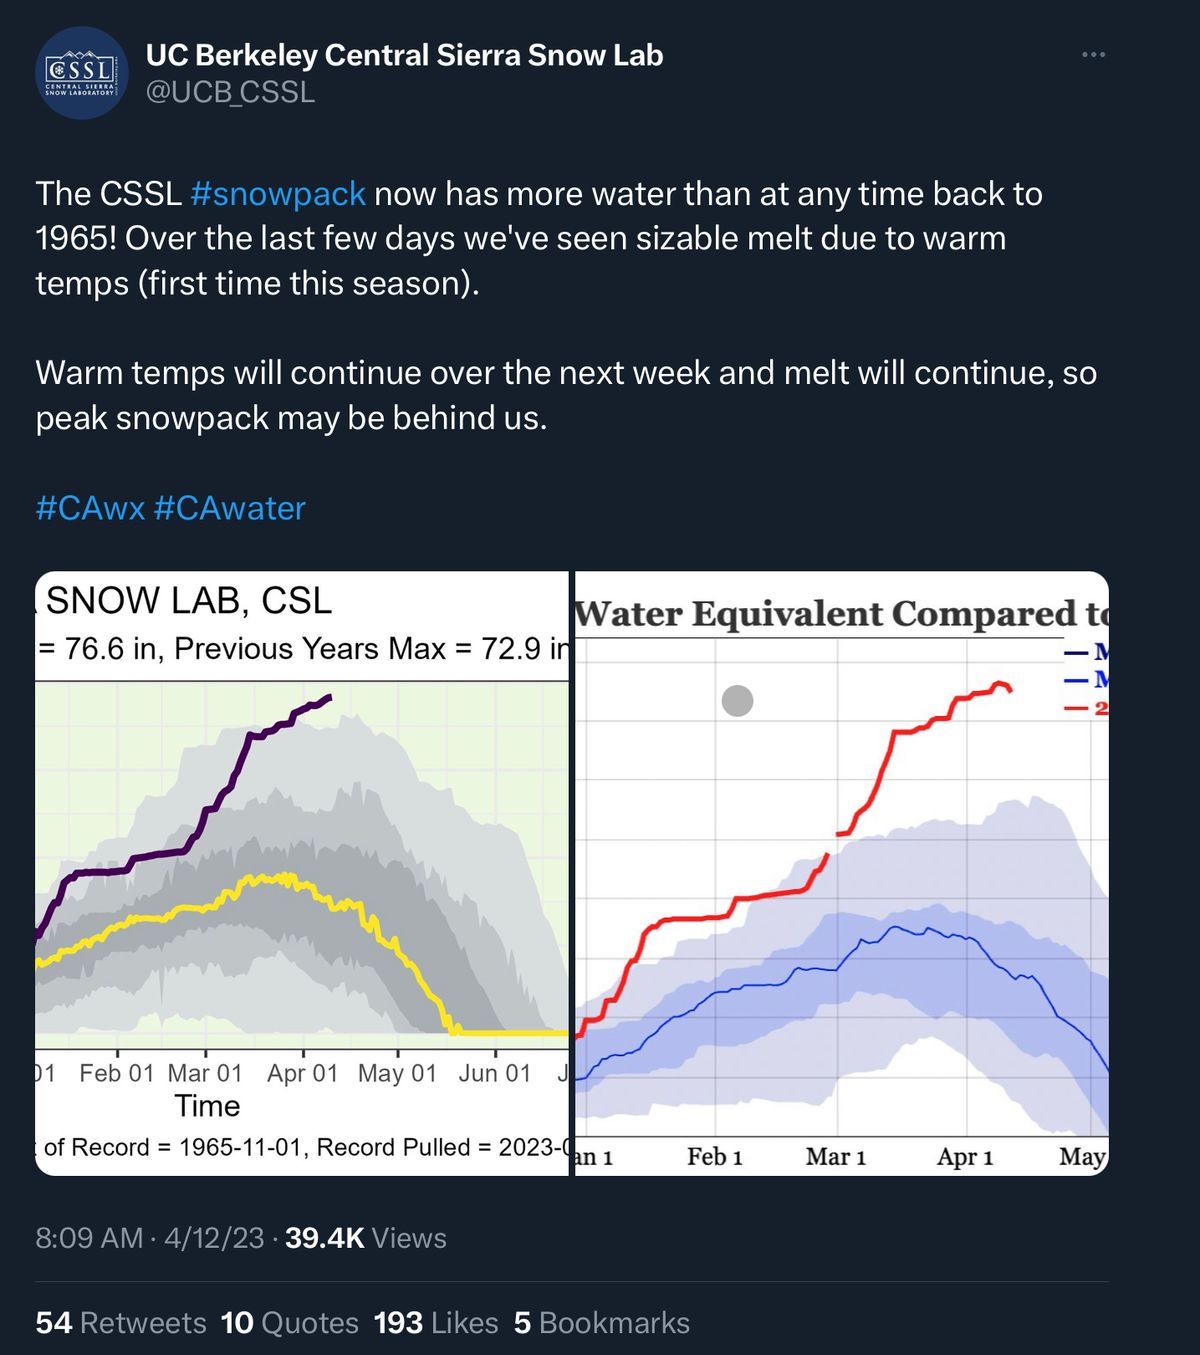Open the @UCB_CSSL handle link
Screen dimensions: 1200x1355
click(x=230, y=92)
